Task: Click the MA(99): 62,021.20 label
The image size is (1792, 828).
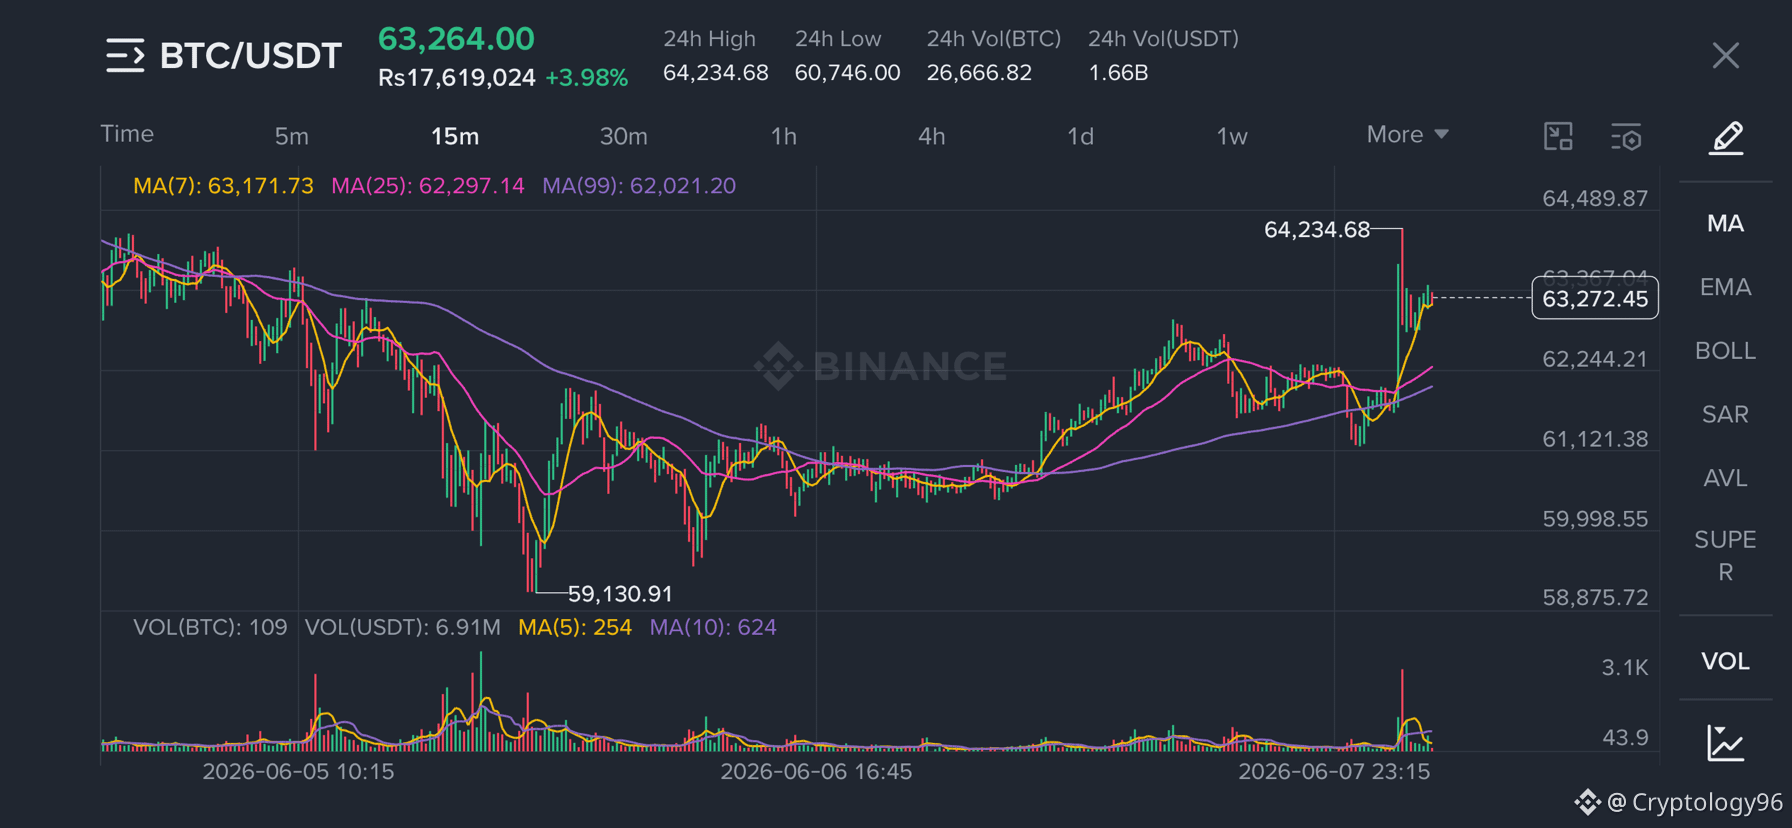Action: [x=639, y=186]
